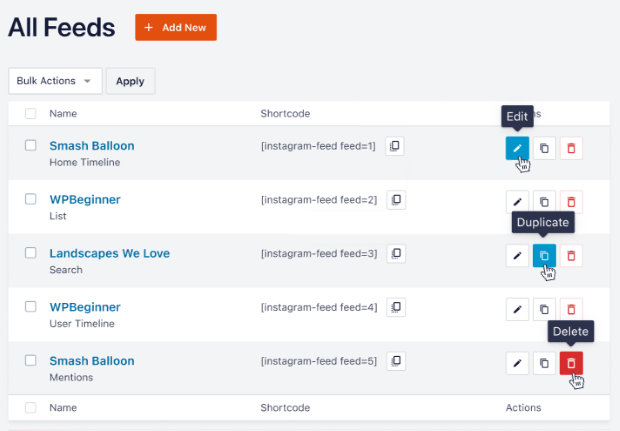620x431 pixels.
Task: Open the Landscapes We Love link
Action: pyautogui.click(x=110, y=253)
